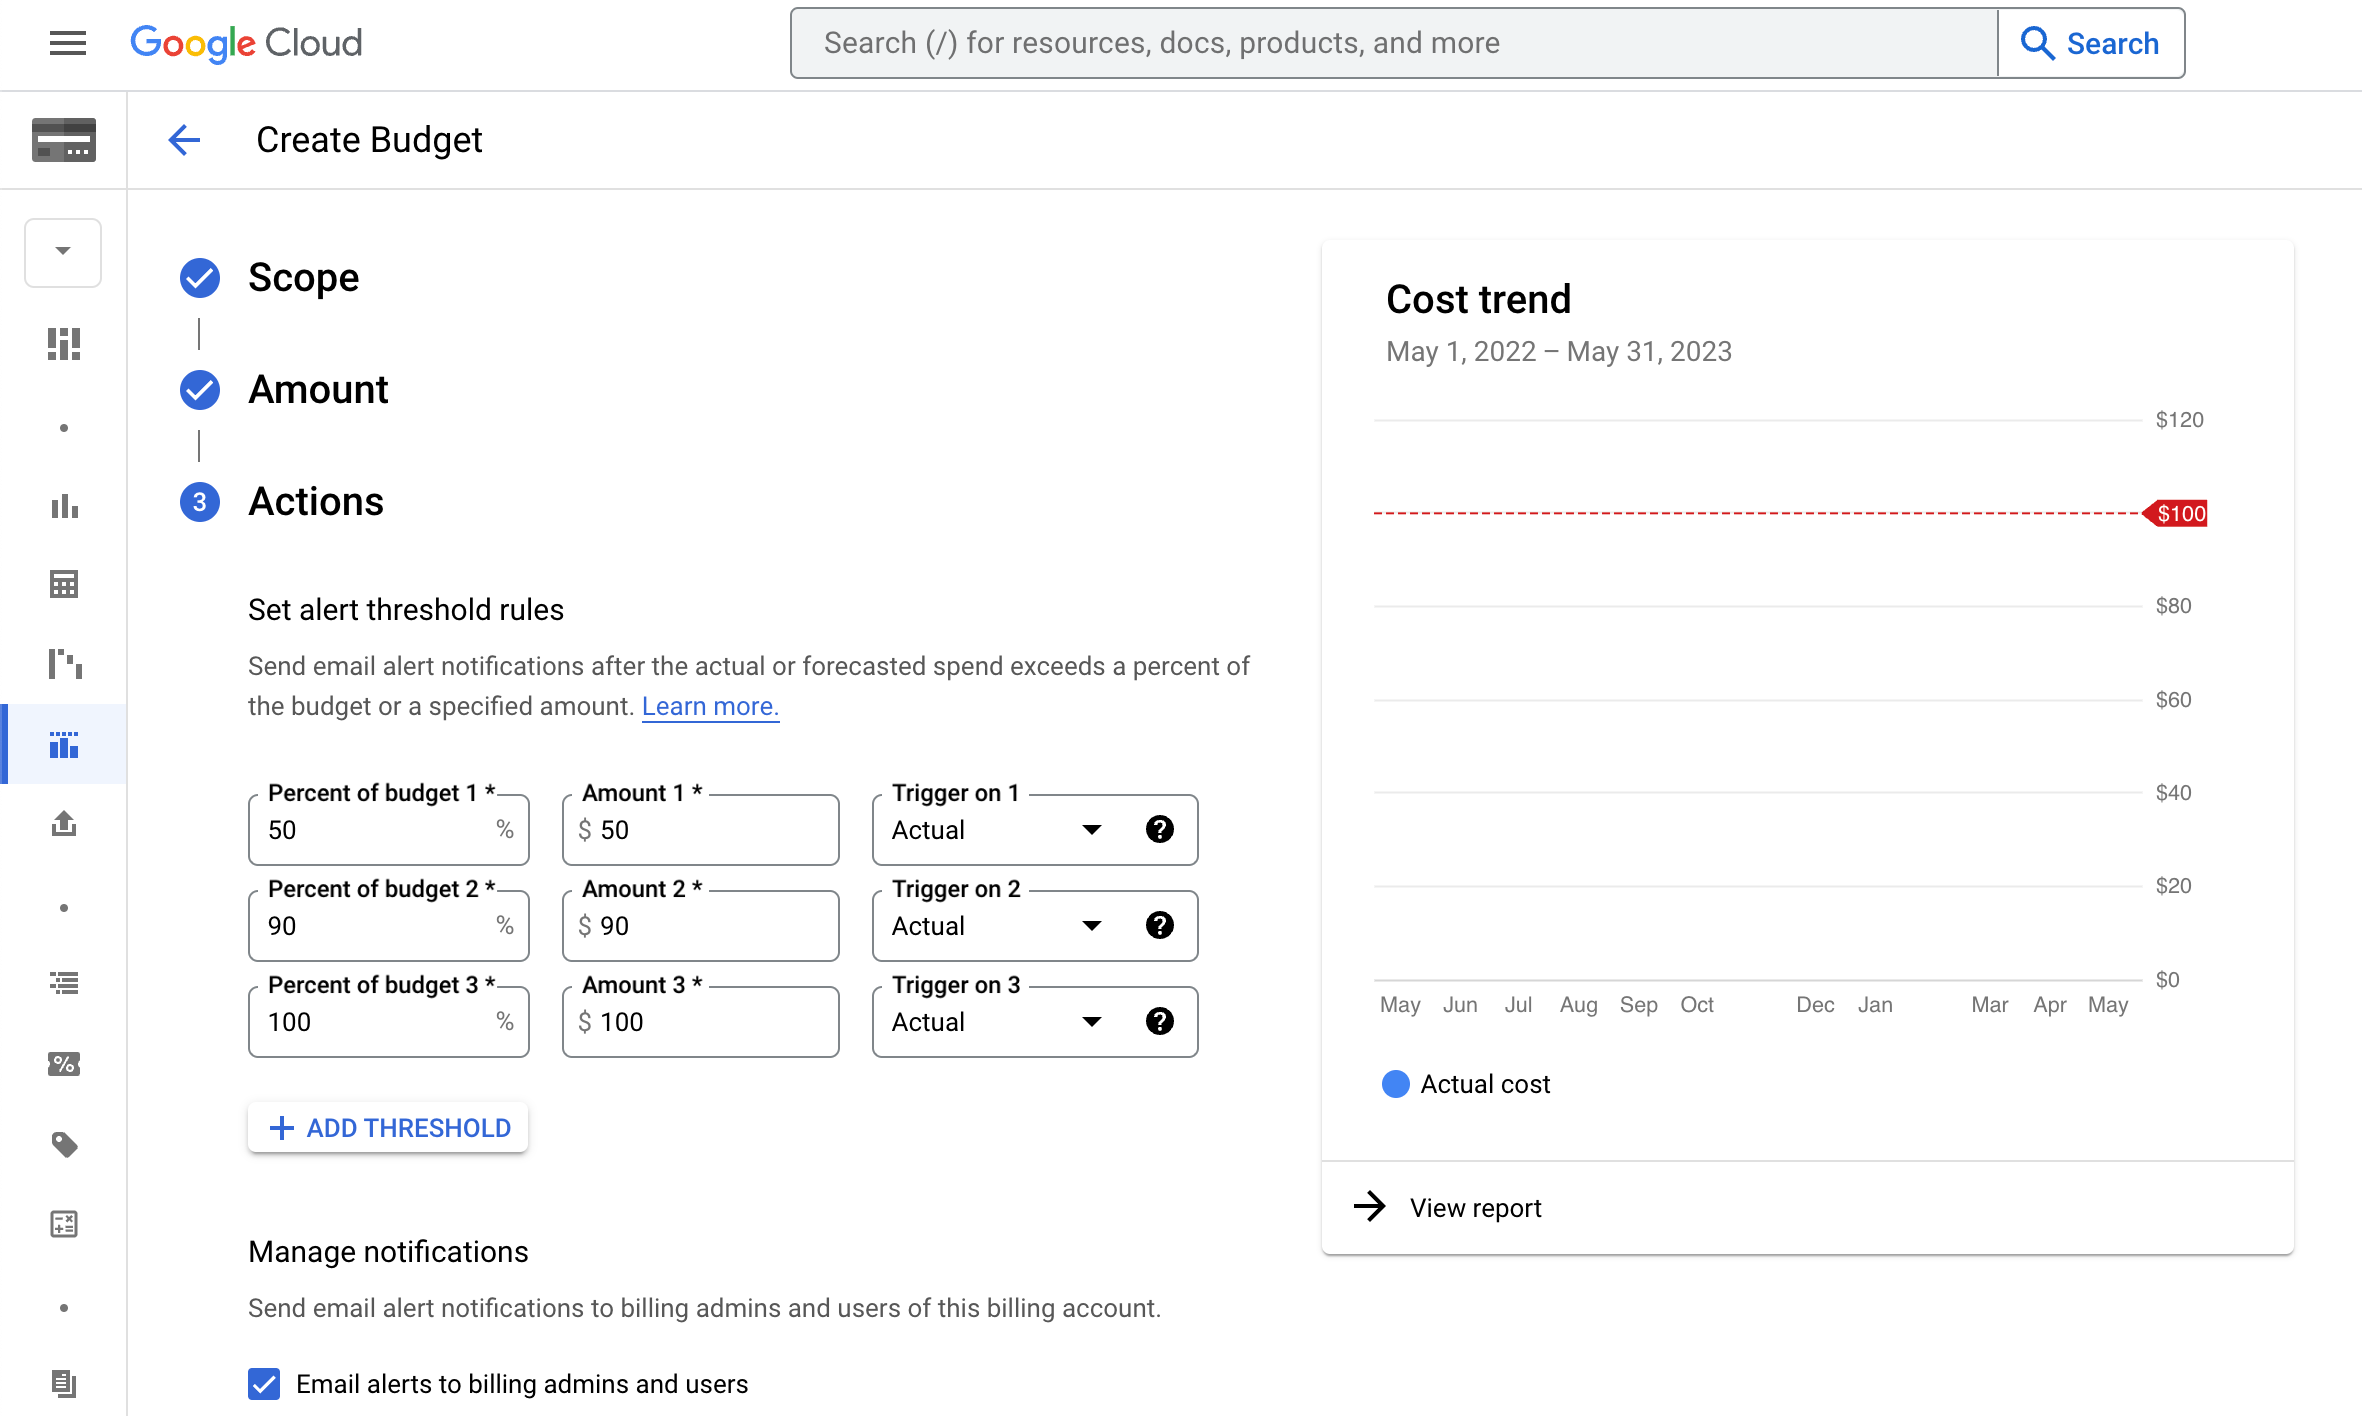Click the ADD THRESHOLD button

pos(387,1128)
